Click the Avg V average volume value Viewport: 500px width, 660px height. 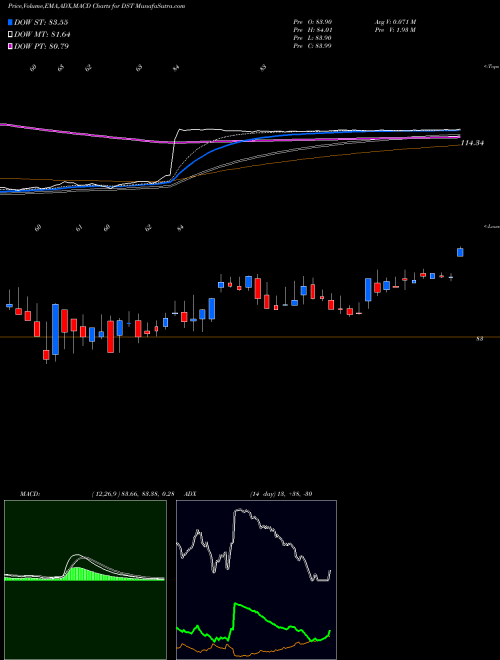click(394, 22)
